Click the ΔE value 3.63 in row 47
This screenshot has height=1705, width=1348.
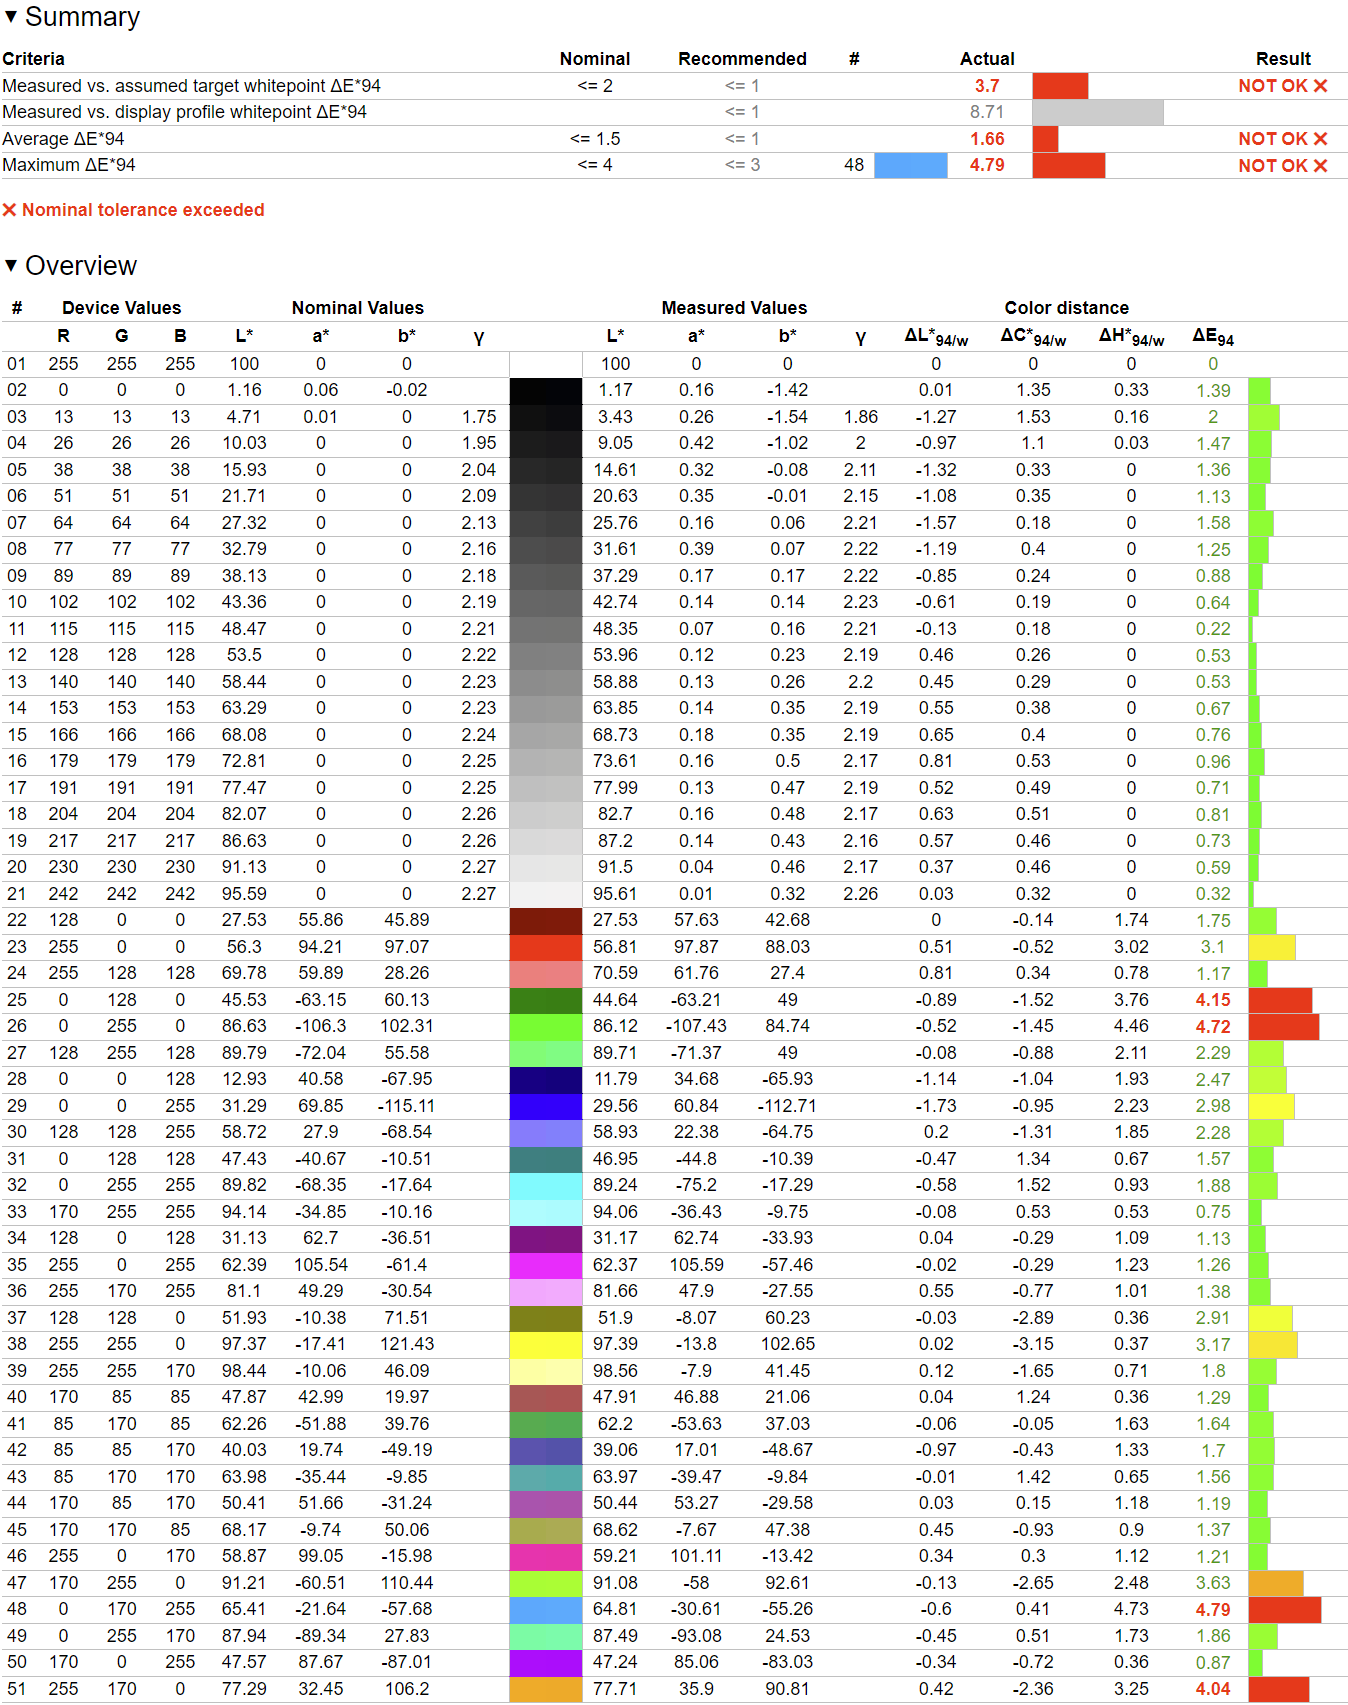(x=1213, y=1583)
